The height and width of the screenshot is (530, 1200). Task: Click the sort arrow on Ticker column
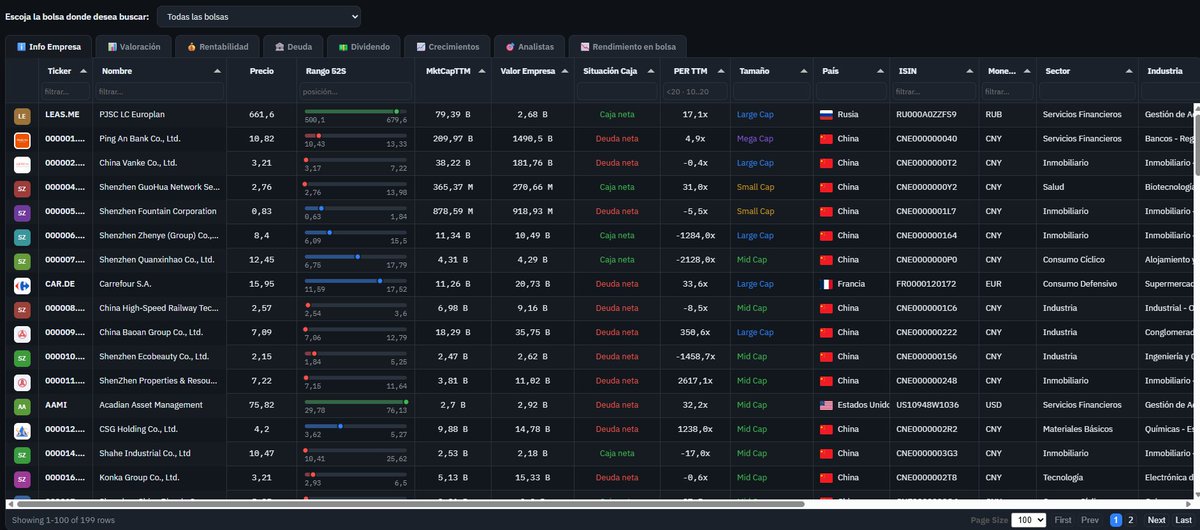(x=84, y=71)
